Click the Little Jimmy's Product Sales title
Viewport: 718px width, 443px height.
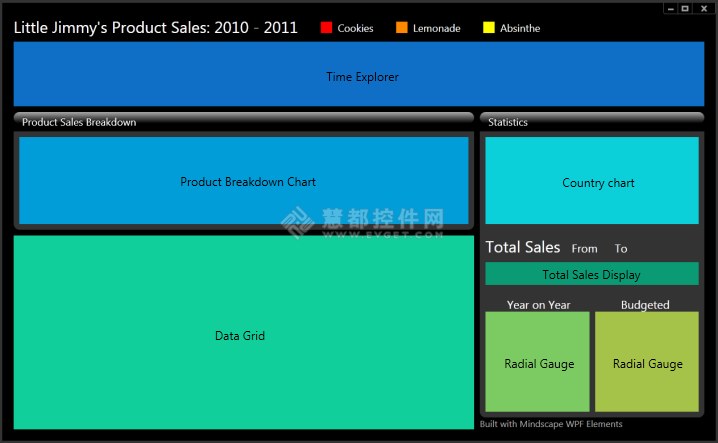click(155, 27)
